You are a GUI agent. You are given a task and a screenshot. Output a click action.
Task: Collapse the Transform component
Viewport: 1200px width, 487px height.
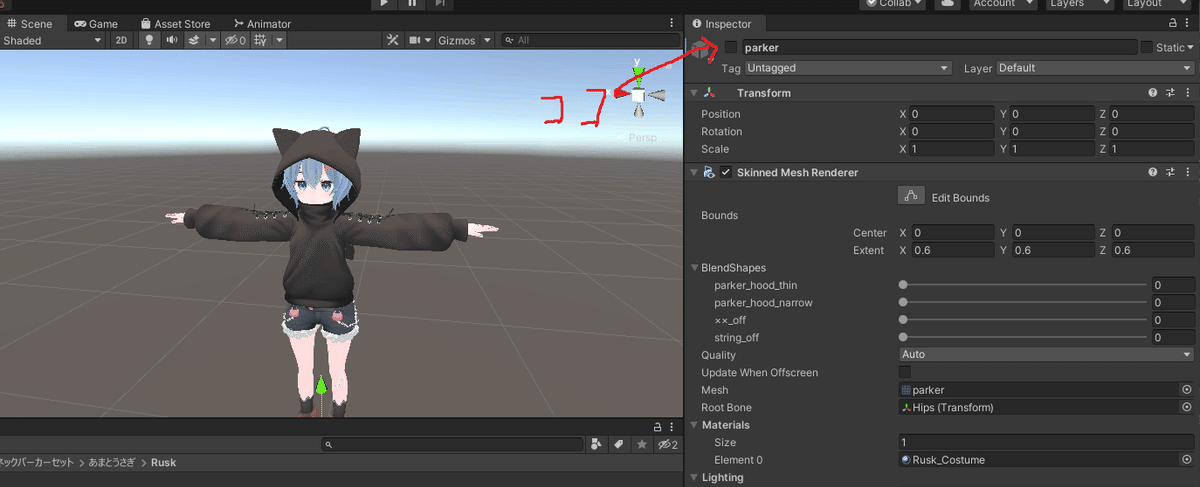coord(695,93)
